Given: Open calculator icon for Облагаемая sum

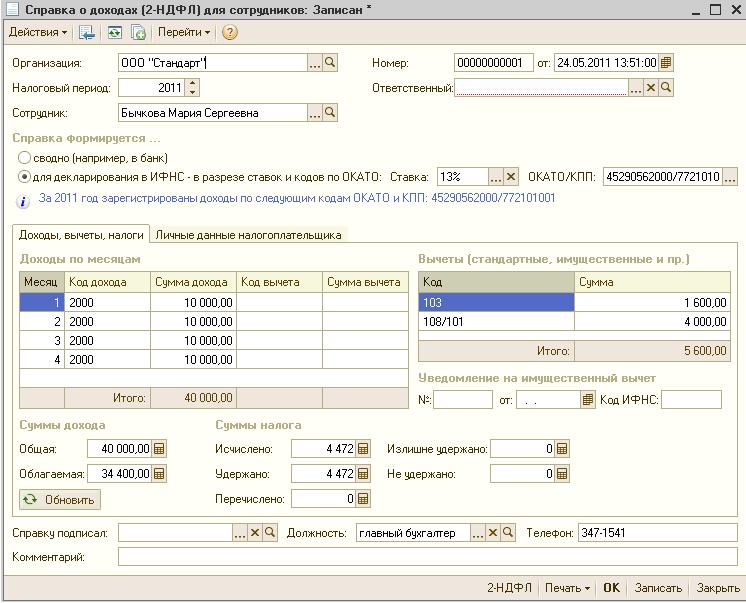Looking at the screenshot, I should 159,474.
